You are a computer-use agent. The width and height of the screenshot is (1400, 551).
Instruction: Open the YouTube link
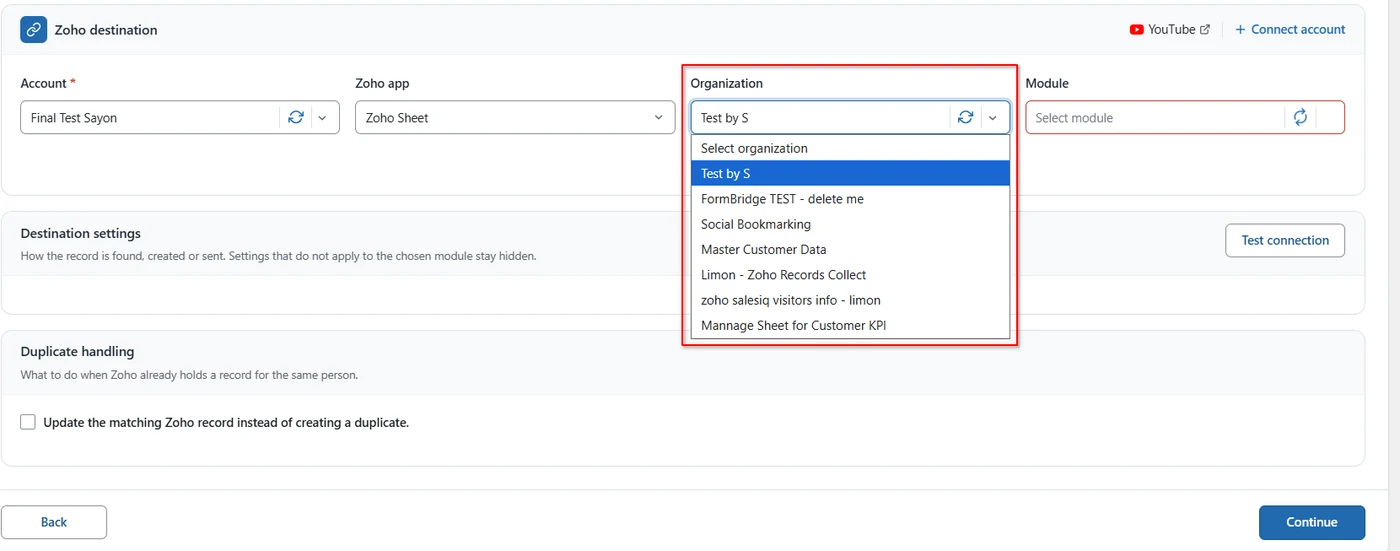tap(1170, 30)
